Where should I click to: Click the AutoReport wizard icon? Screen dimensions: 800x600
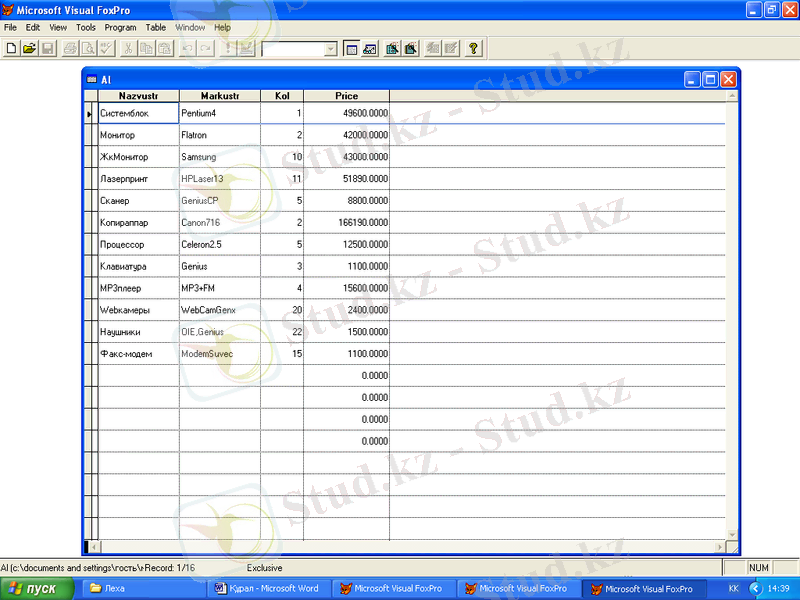452,48
